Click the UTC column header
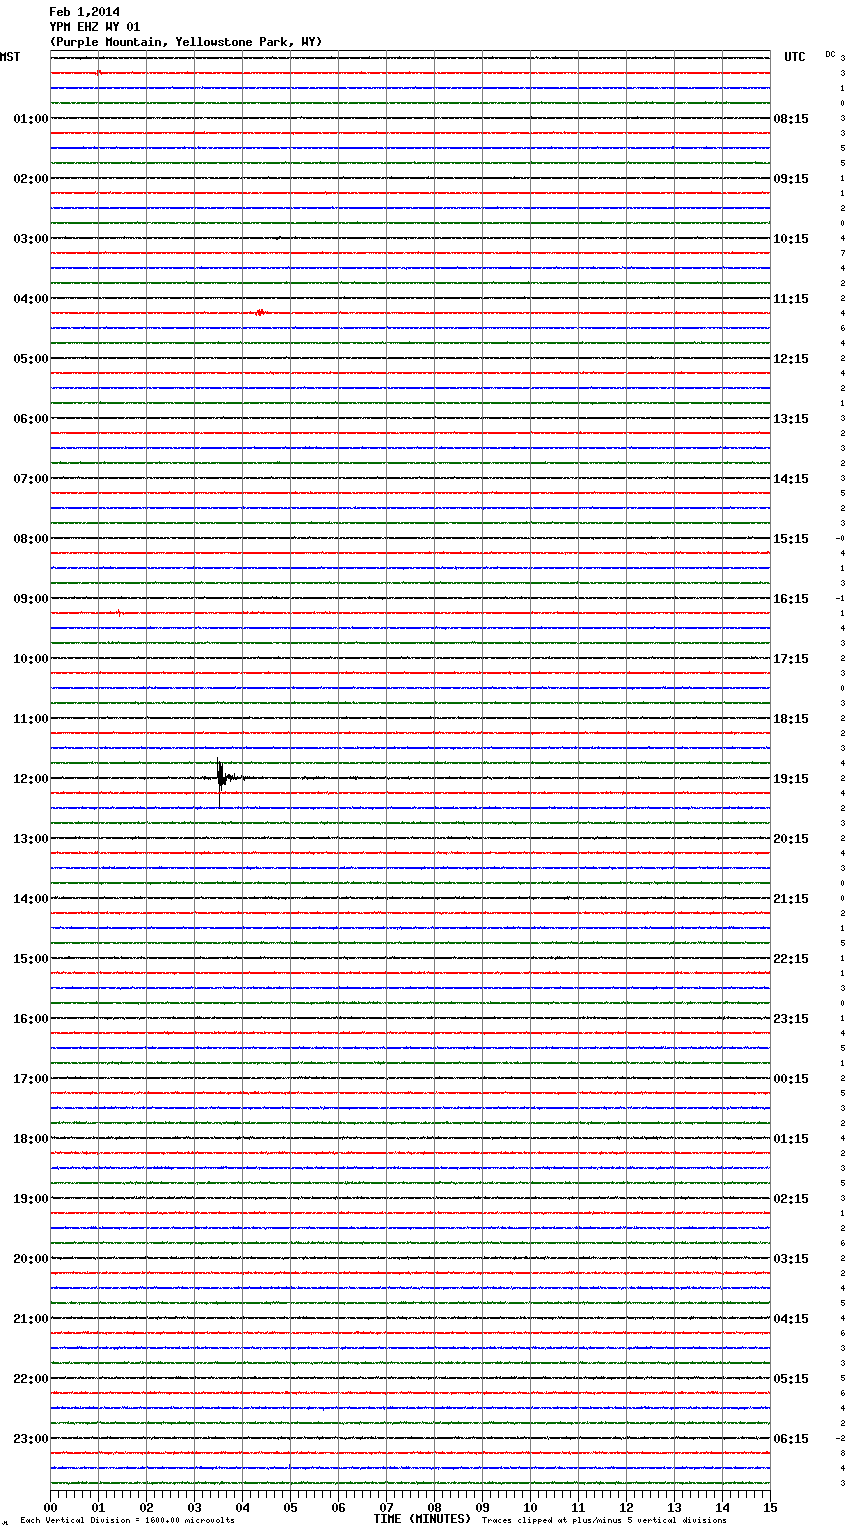The height and width of the screenshot is (1534, 850). [x=794, y=57]
